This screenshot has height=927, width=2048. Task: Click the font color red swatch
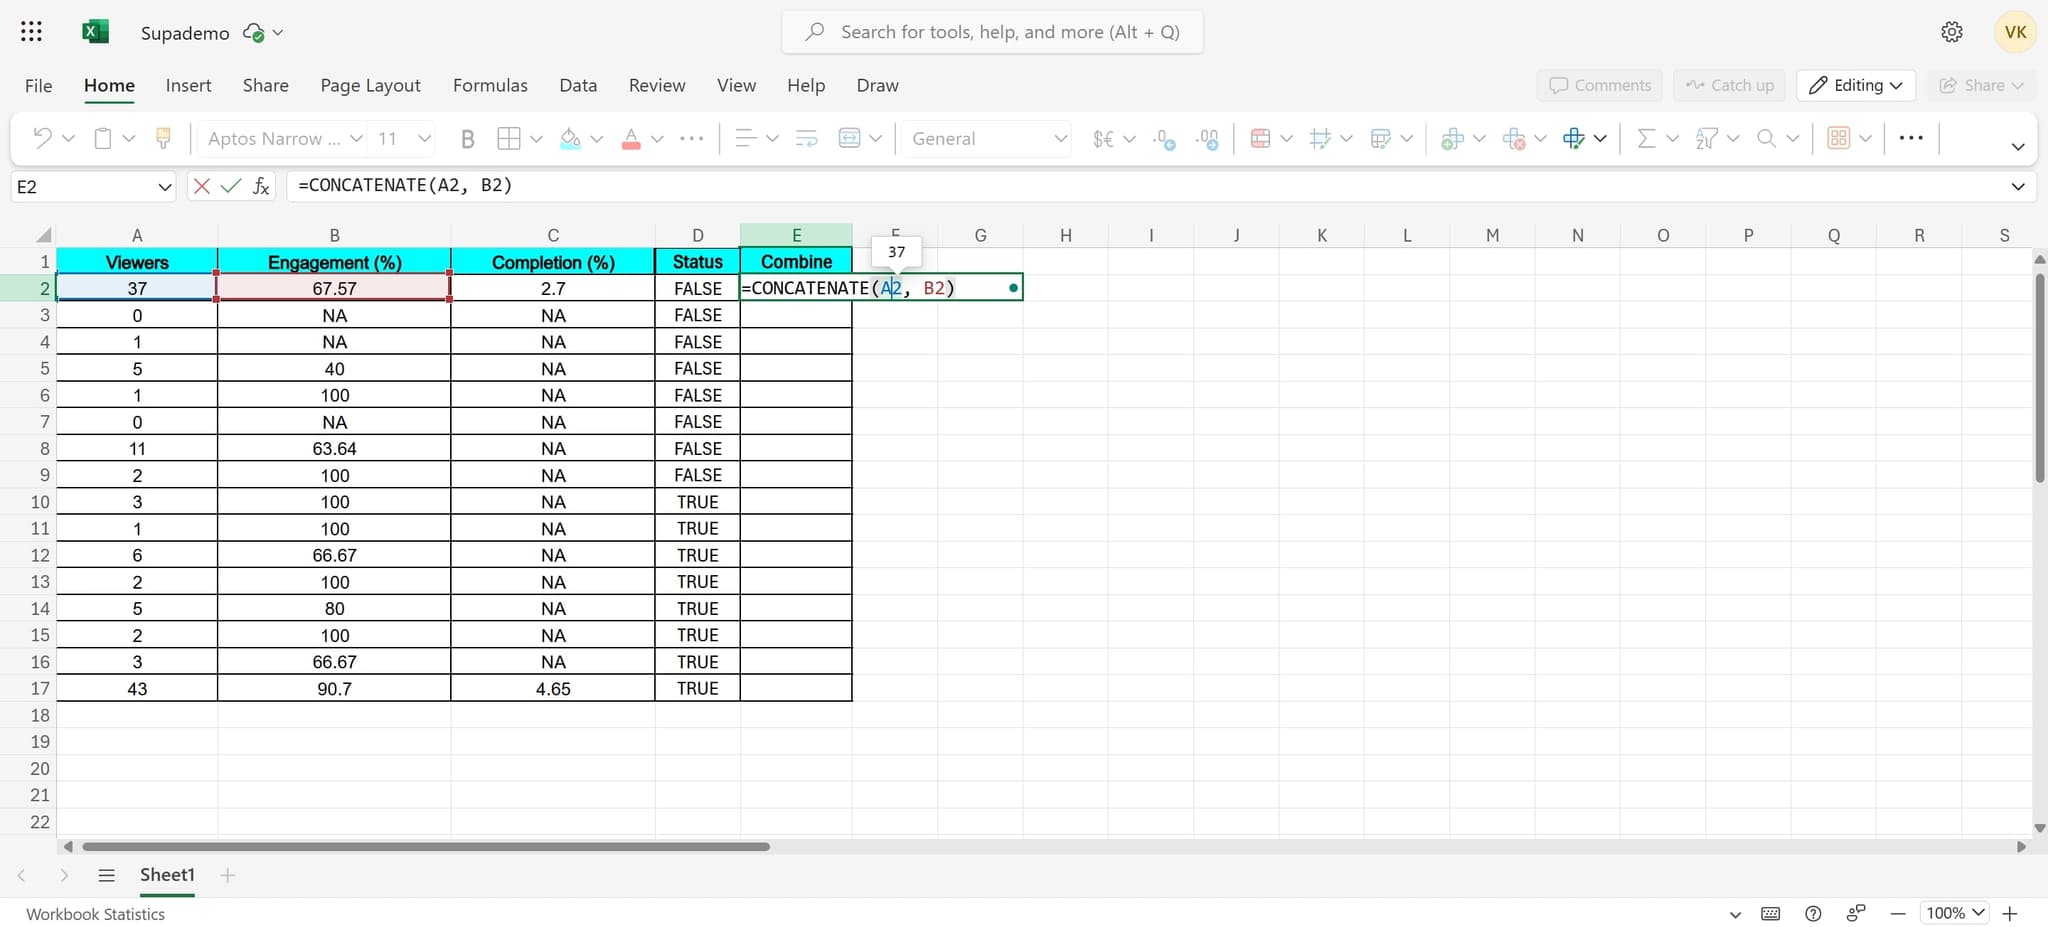tap(631, 139)
